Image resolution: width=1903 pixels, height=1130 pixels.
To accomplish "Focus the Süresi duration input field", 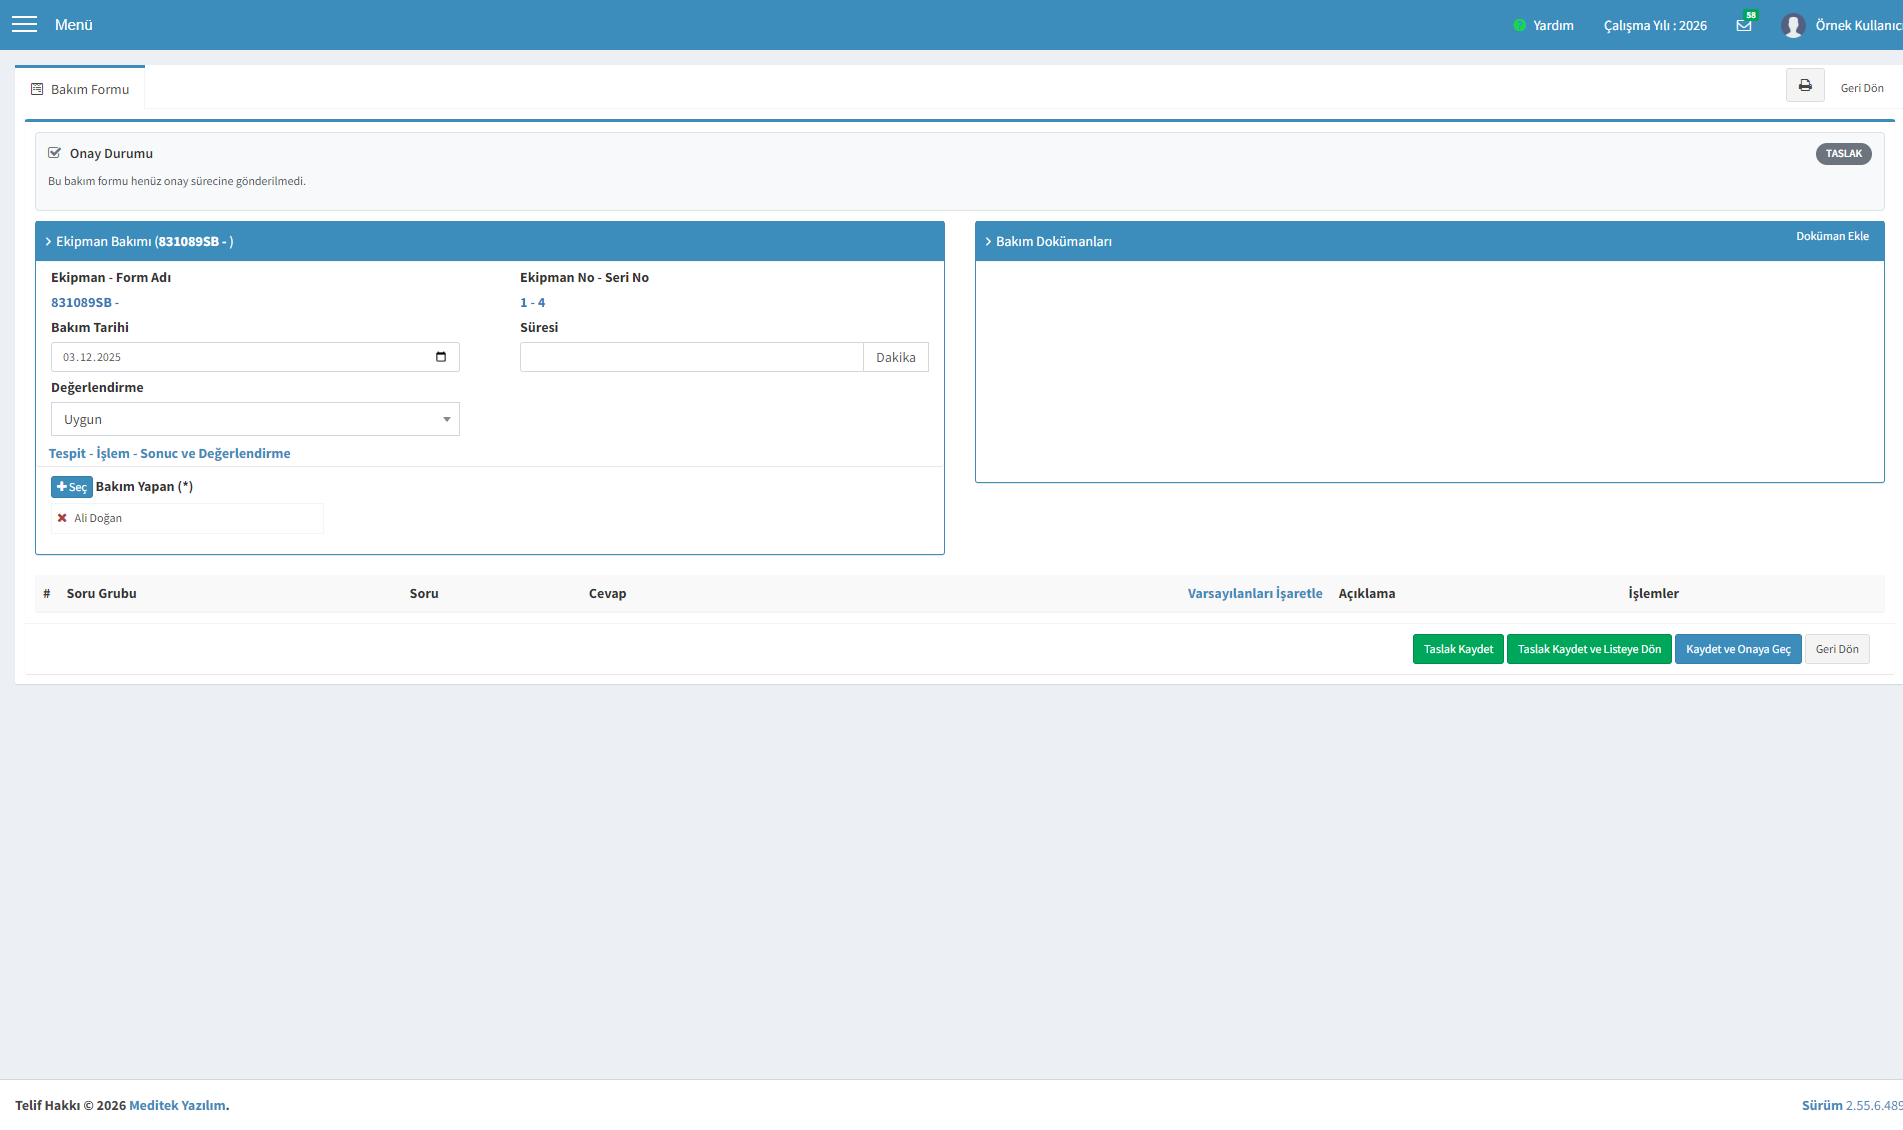I will coord(691,357).
